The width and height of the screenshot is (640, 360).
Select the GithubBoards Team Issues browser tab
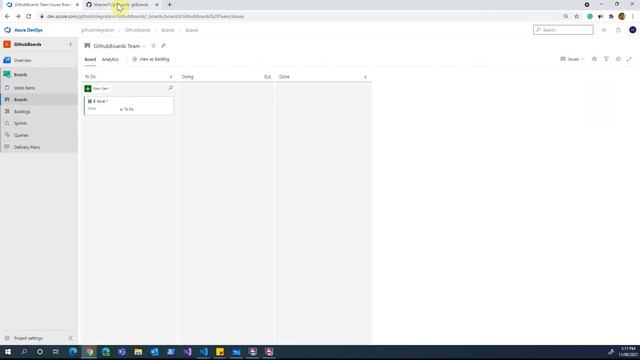(x=42, y=4)
